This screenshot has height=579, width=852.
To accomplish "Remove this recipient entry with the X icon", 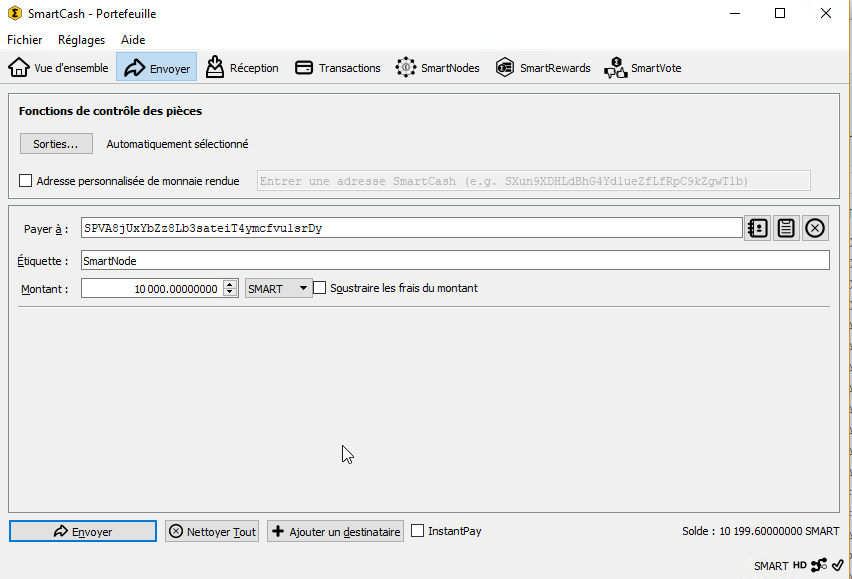I will [815, 228].
